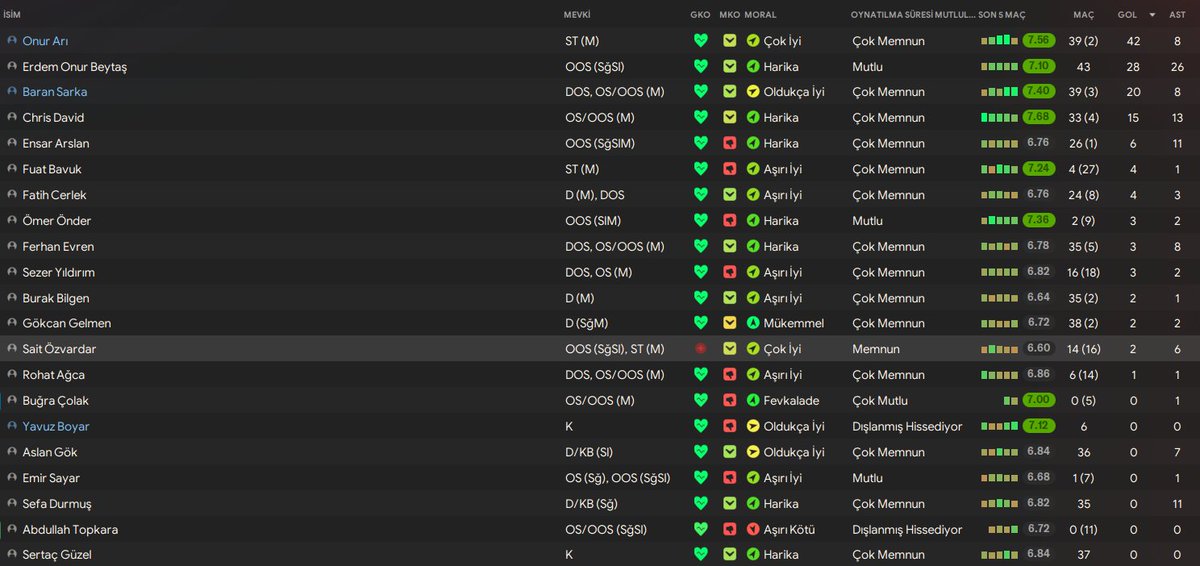Viewport: 1200px width, 566px height.
Task: Click the person icon beside Onur Arı
Action: [x=12, y=41]
